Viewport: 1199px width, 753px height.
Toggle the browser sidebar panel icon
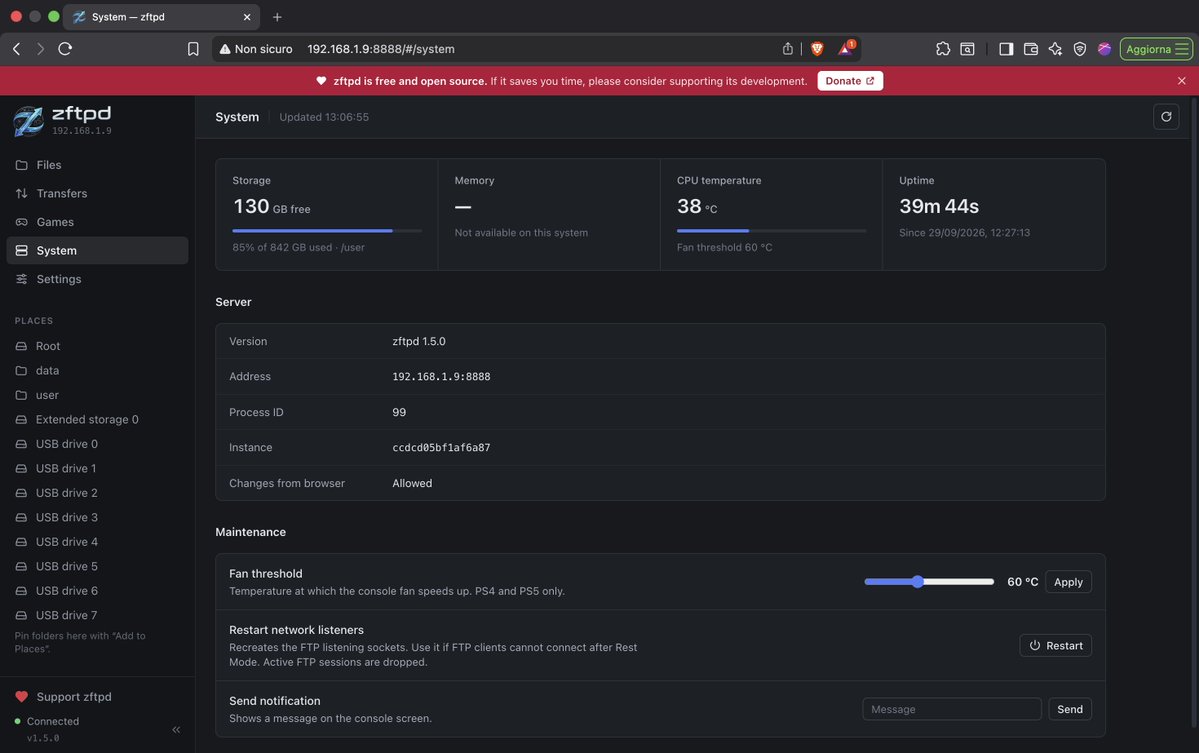[x=1006, y=49]
